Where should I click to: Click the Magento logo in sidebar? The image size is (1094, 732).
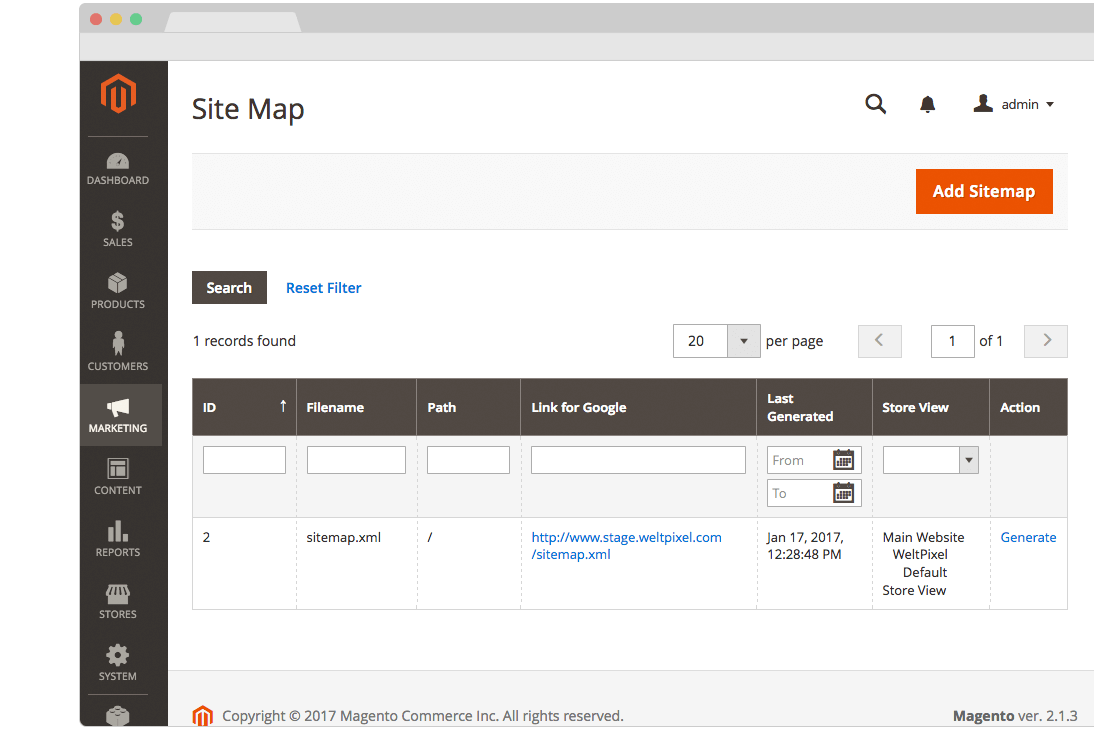(x=118, y=95)
